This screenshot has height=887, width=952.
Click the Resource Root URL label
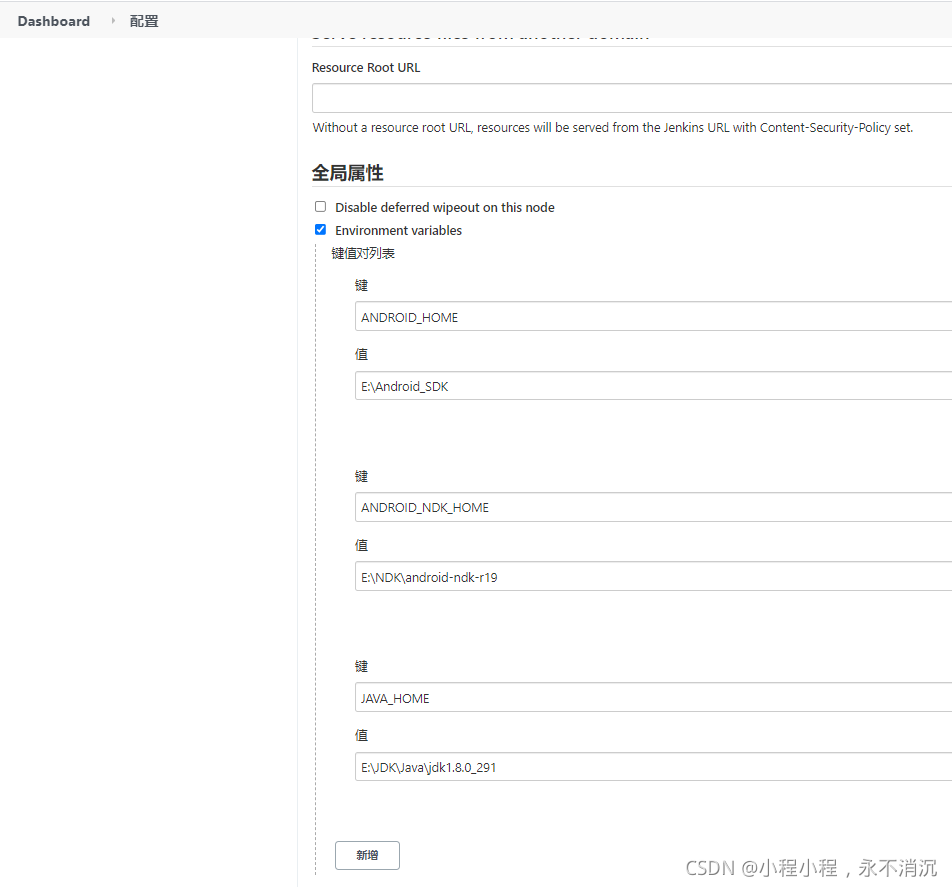pyautogui.click(x=366, y=67)
